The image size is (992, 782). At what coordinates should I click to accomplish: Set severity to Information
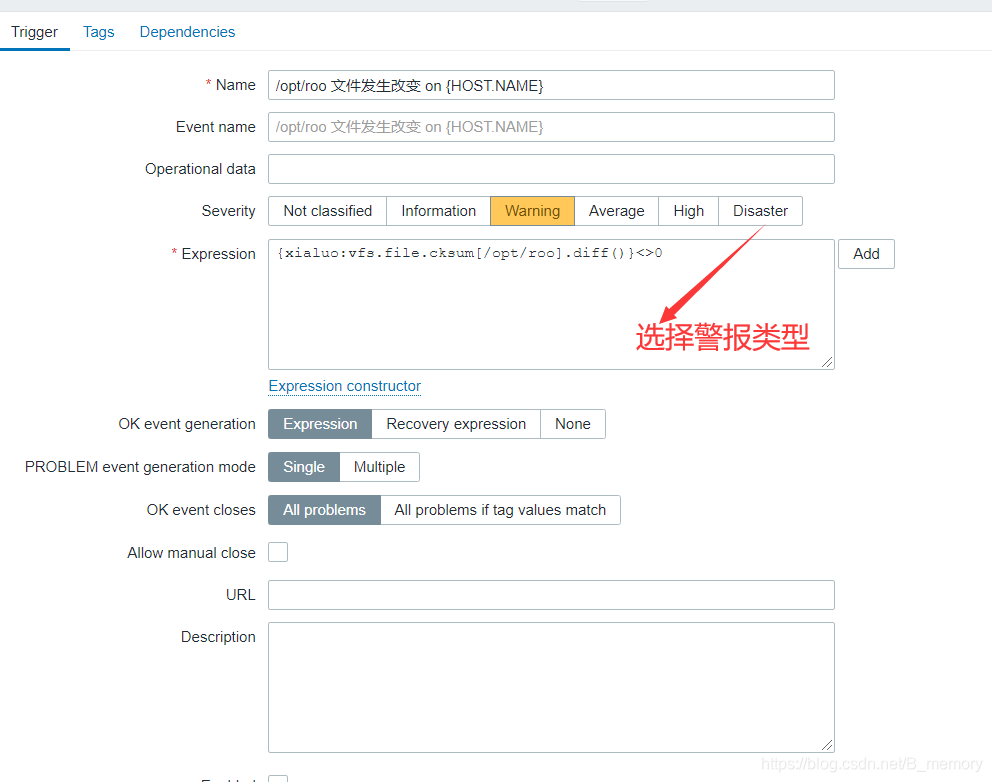coord(438,211)
